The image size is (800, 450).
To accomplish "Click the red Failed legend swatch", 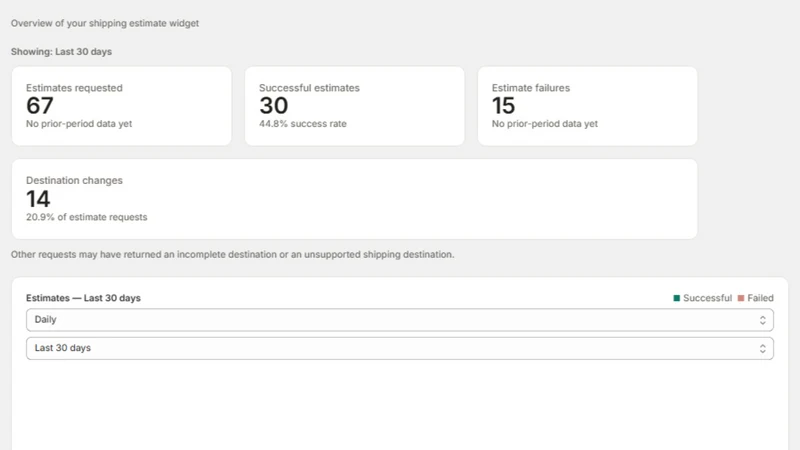I will [x=741, y=298].
